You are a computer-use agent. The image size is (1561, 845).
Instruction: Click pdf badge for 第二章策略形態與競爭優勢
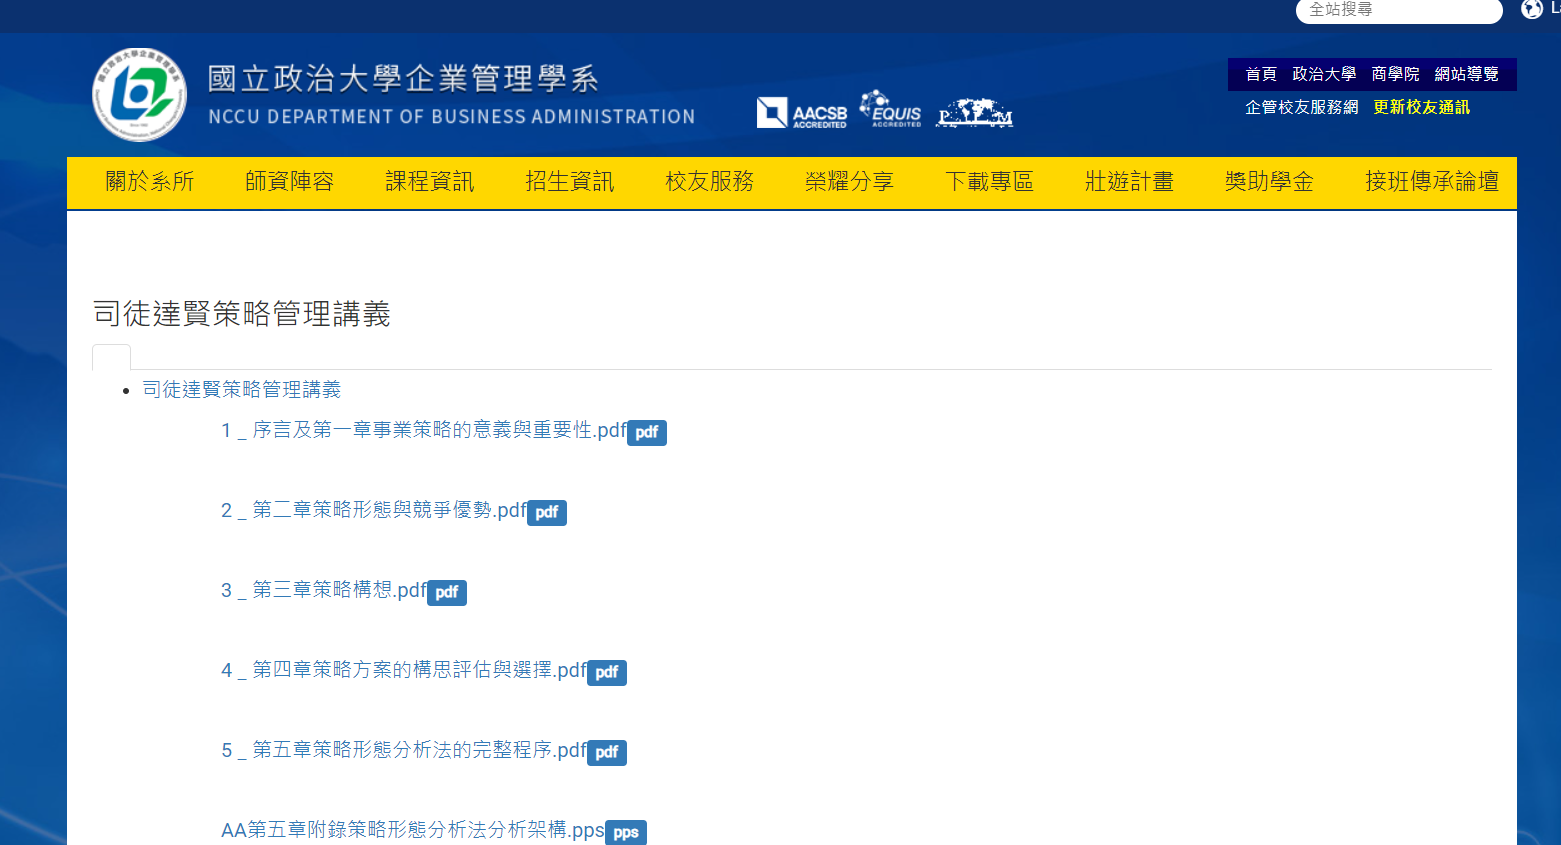[547, 512]
